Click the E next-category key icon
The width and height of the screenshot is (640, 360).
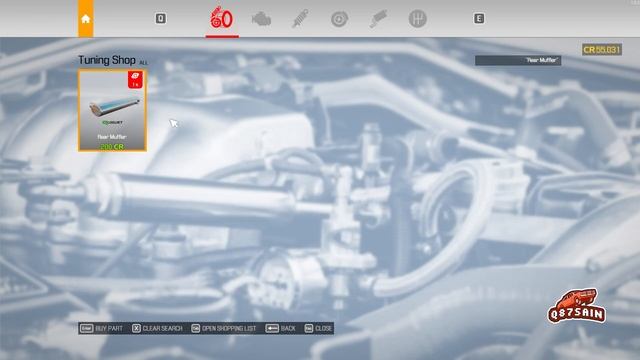[479, 18]
